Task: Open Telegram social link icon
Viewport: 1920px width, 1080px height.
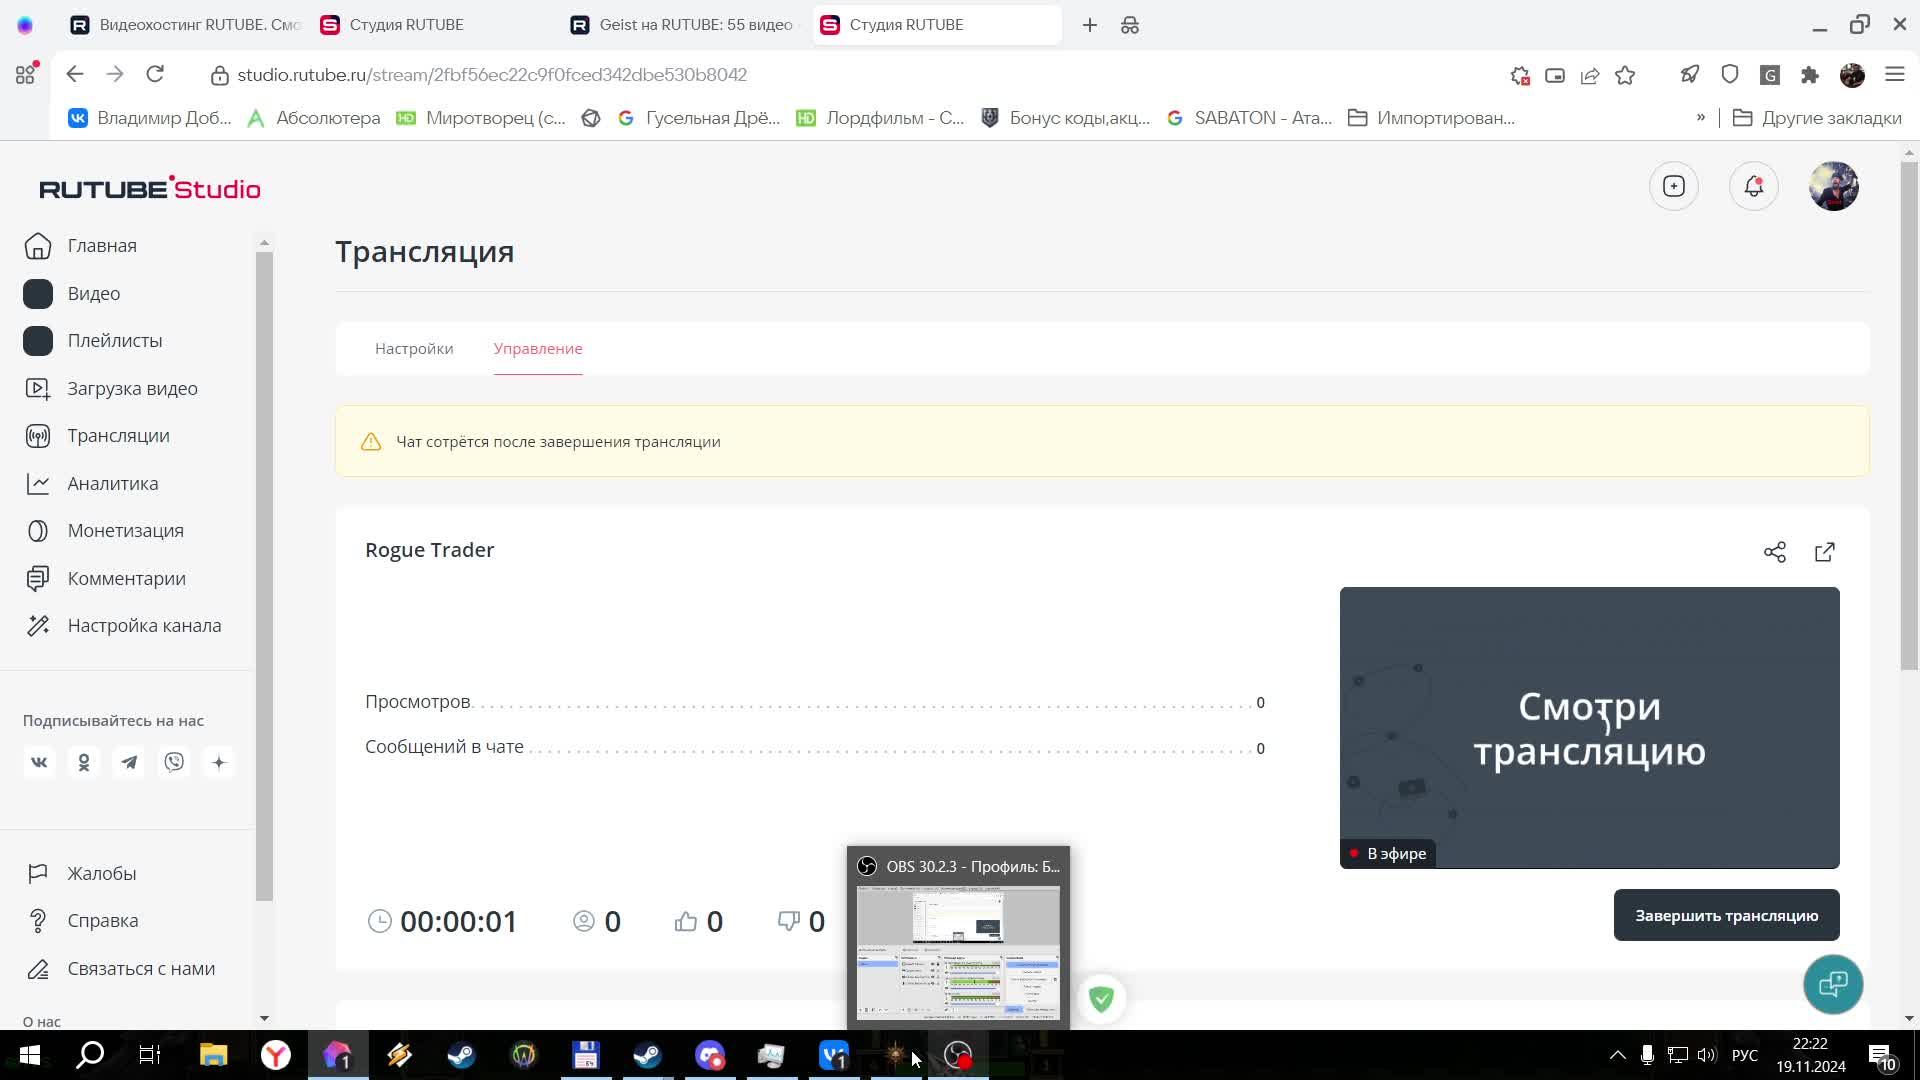Action: pyautogui.click(x=129, y=763)
